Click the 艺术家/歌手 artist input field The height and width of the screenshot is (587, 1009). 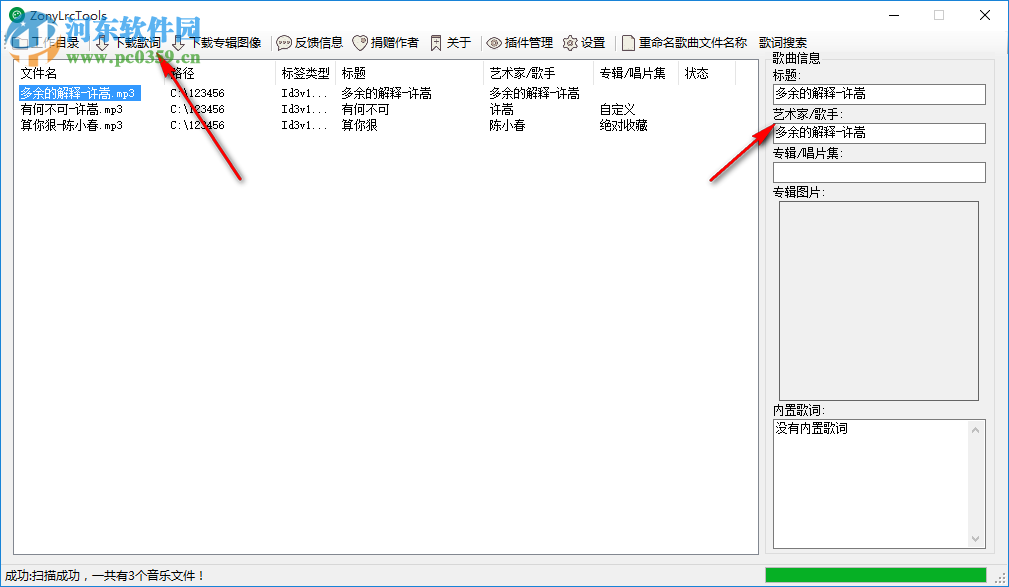click(x=877, y=133)
